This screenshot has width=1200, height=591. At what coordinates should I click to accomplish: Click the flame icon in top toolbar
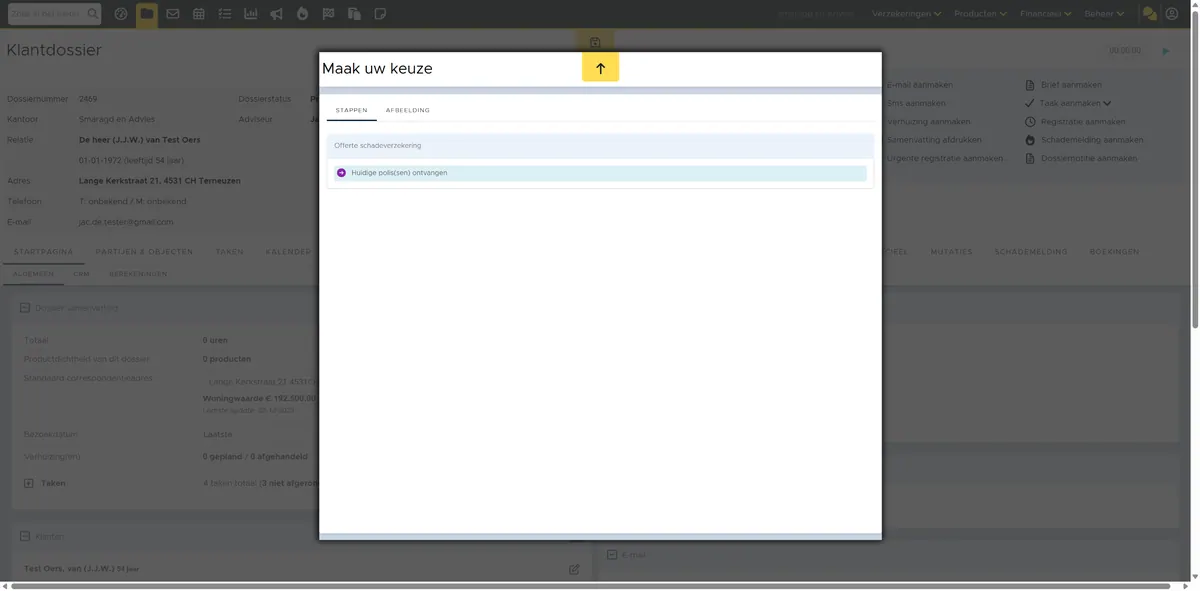pos(302,14)
